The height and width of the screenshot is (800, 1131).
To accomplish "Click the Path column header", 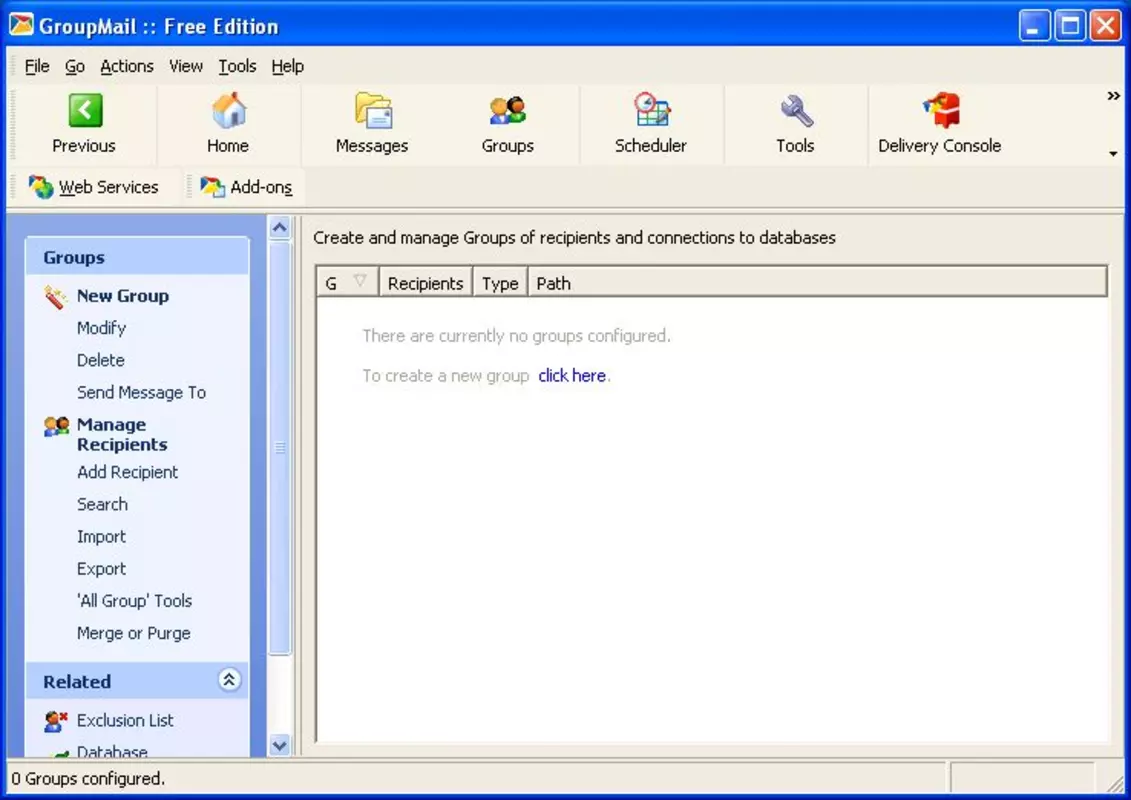I will 817,283.
